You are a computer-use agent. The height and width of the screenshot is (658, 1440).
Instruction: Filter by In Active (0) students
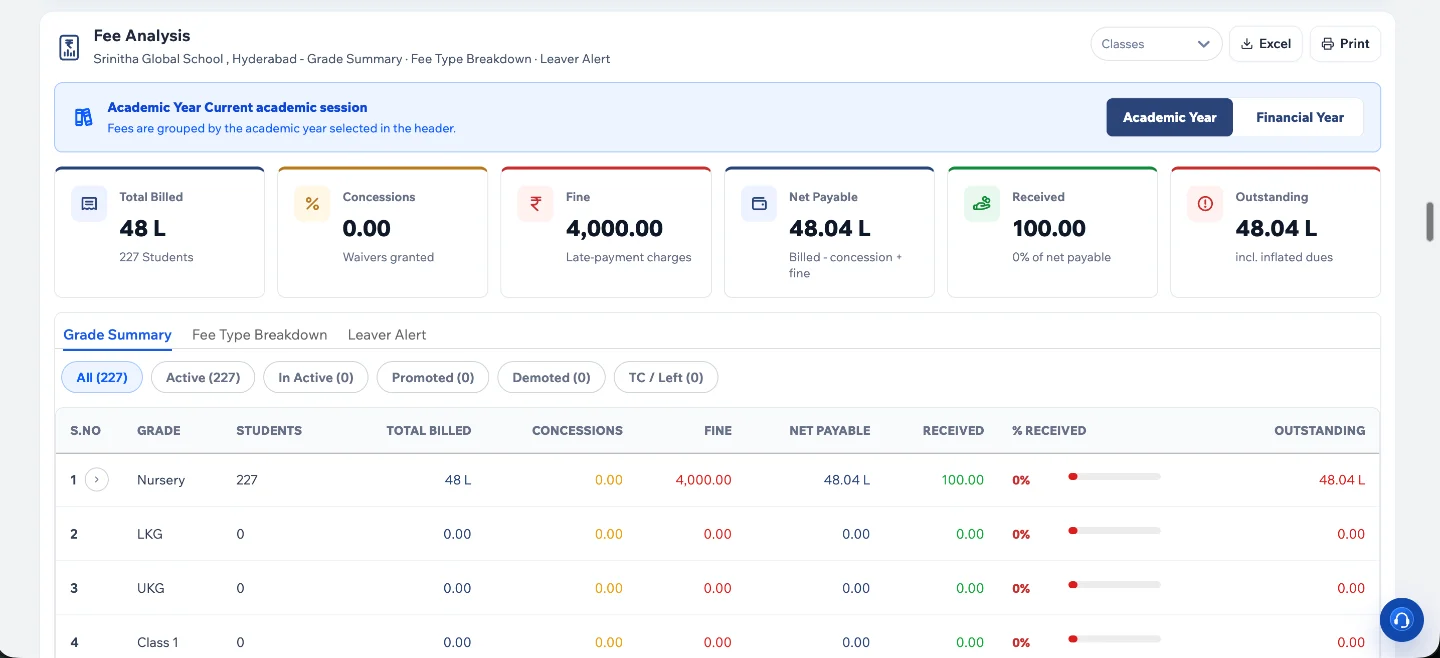point(316,377)
